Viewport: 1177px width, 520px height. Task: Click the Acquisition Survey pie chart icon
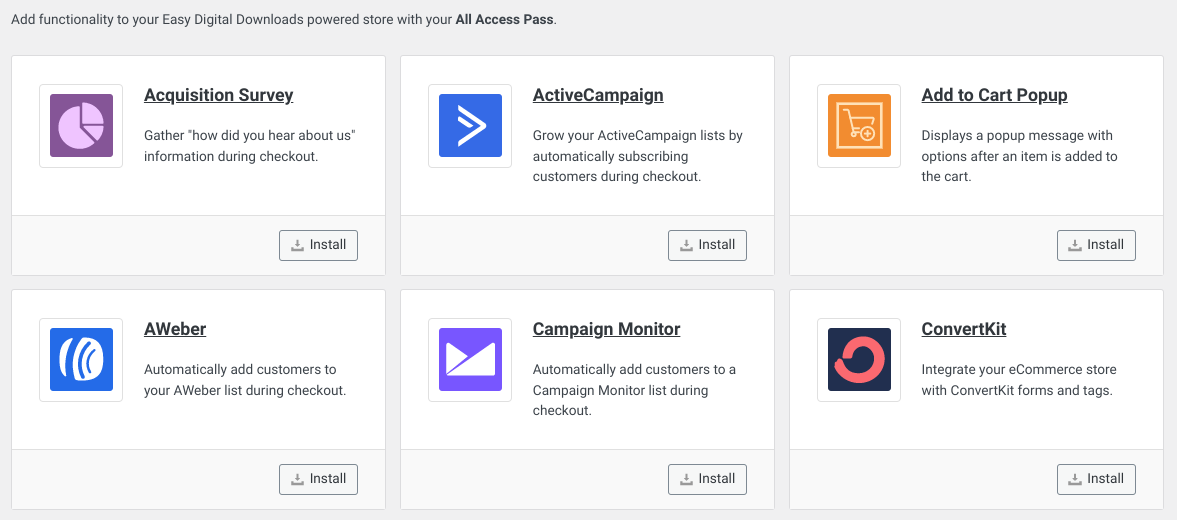click(x=81, y=126)
